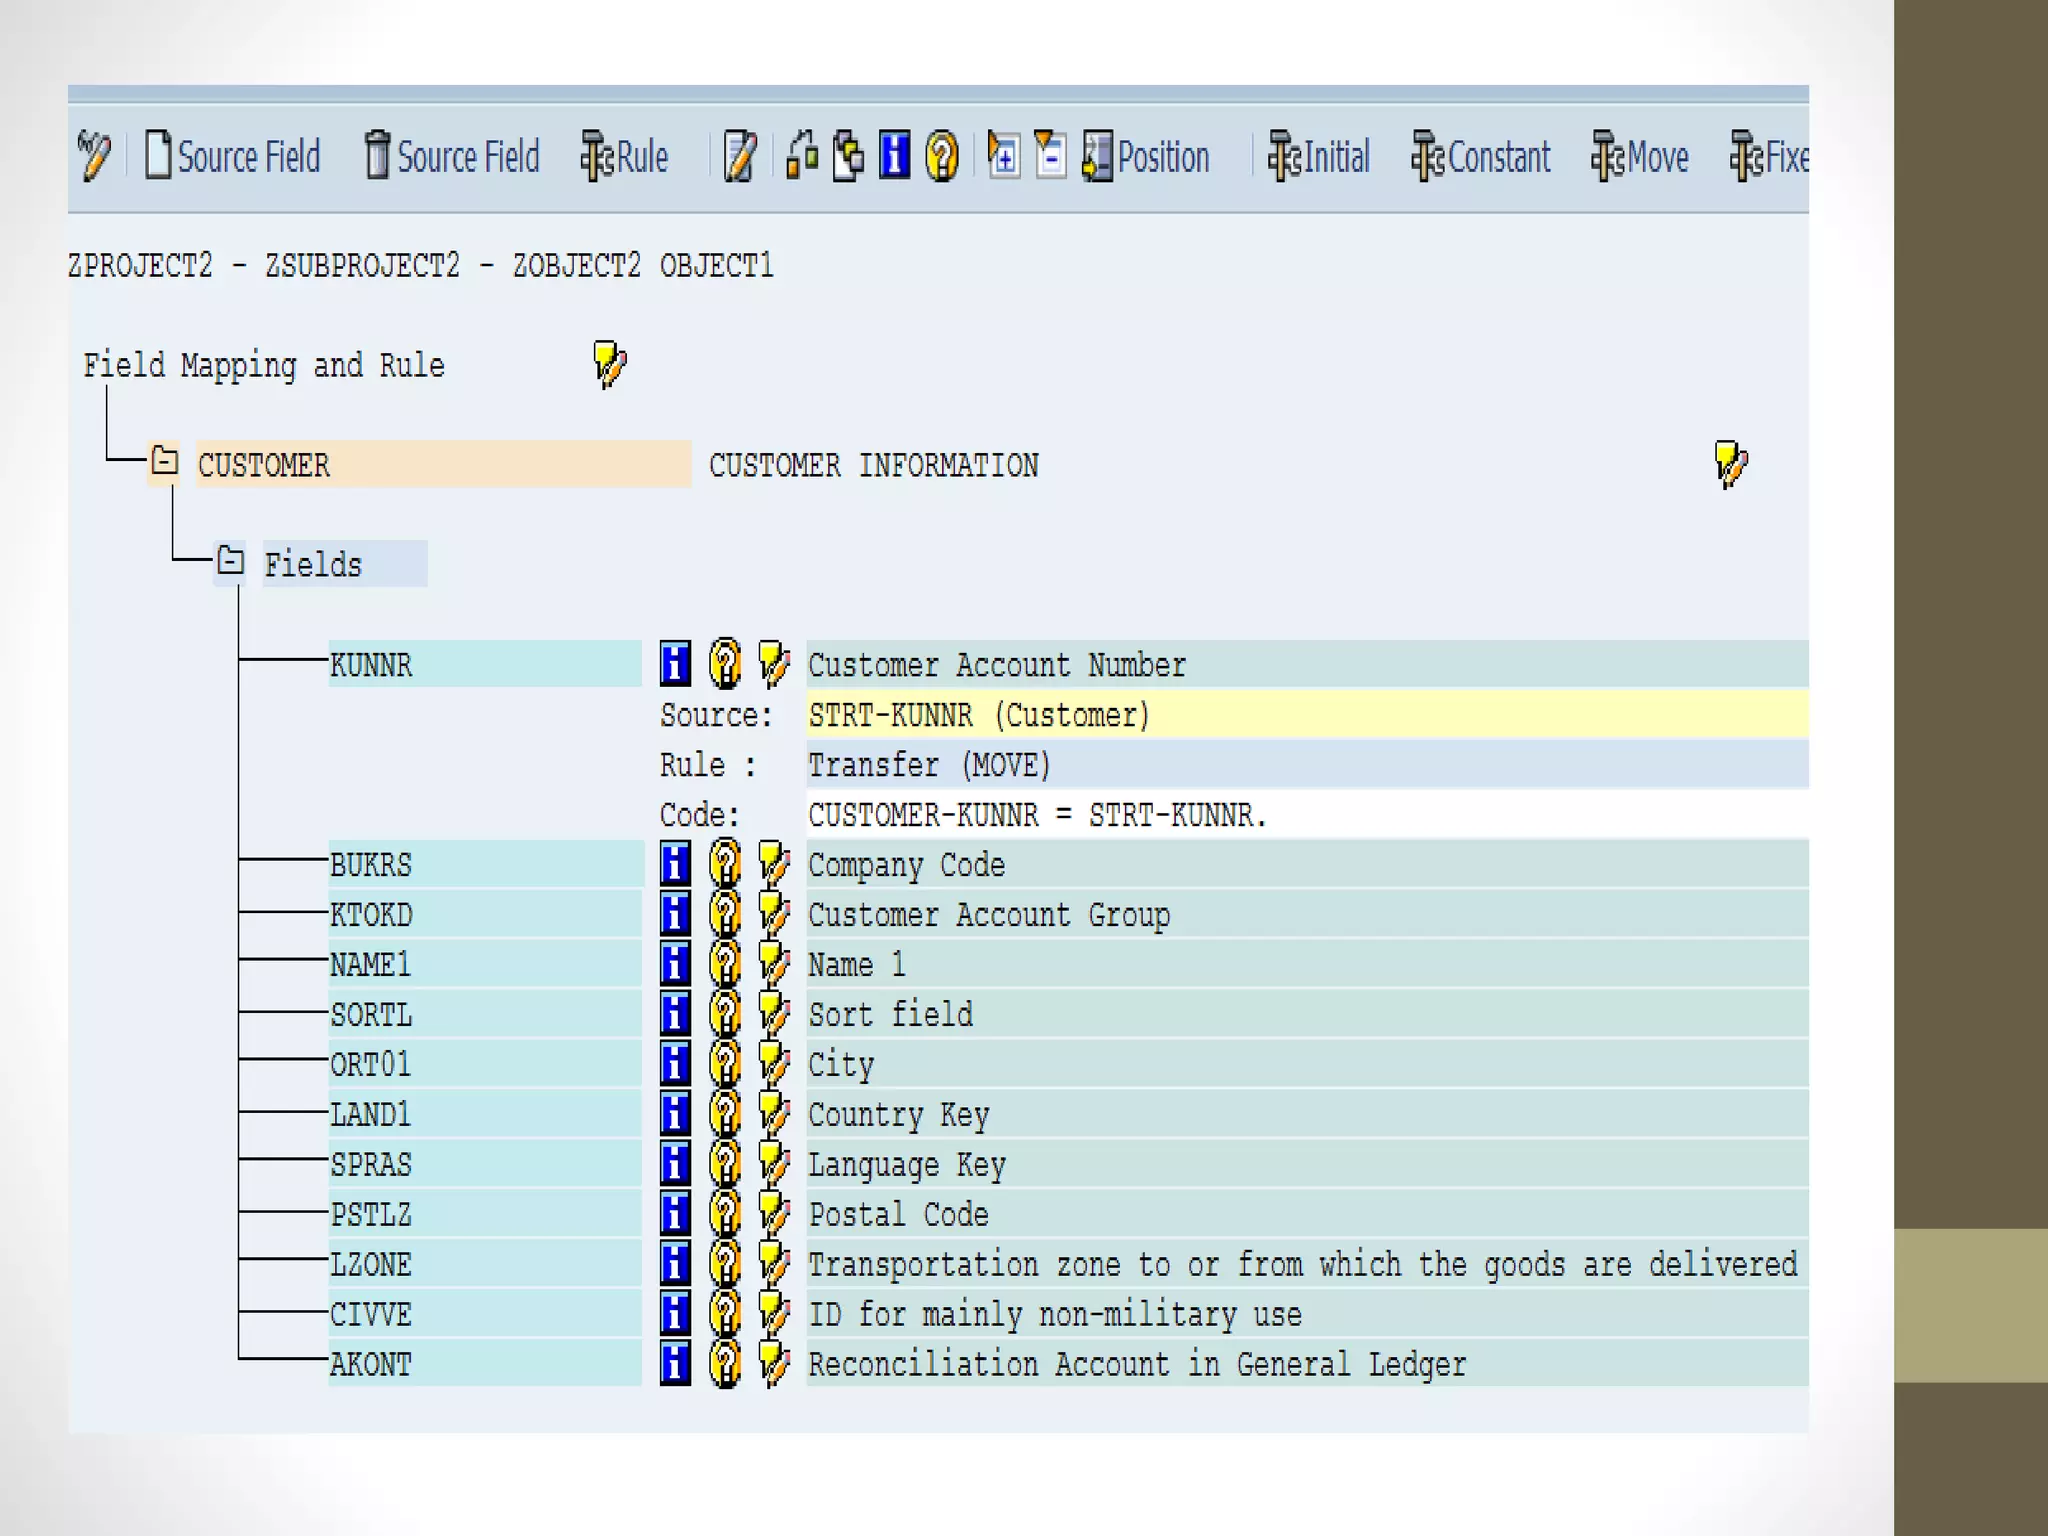Click the STRT-KUNNR source field line

[979, 715]
